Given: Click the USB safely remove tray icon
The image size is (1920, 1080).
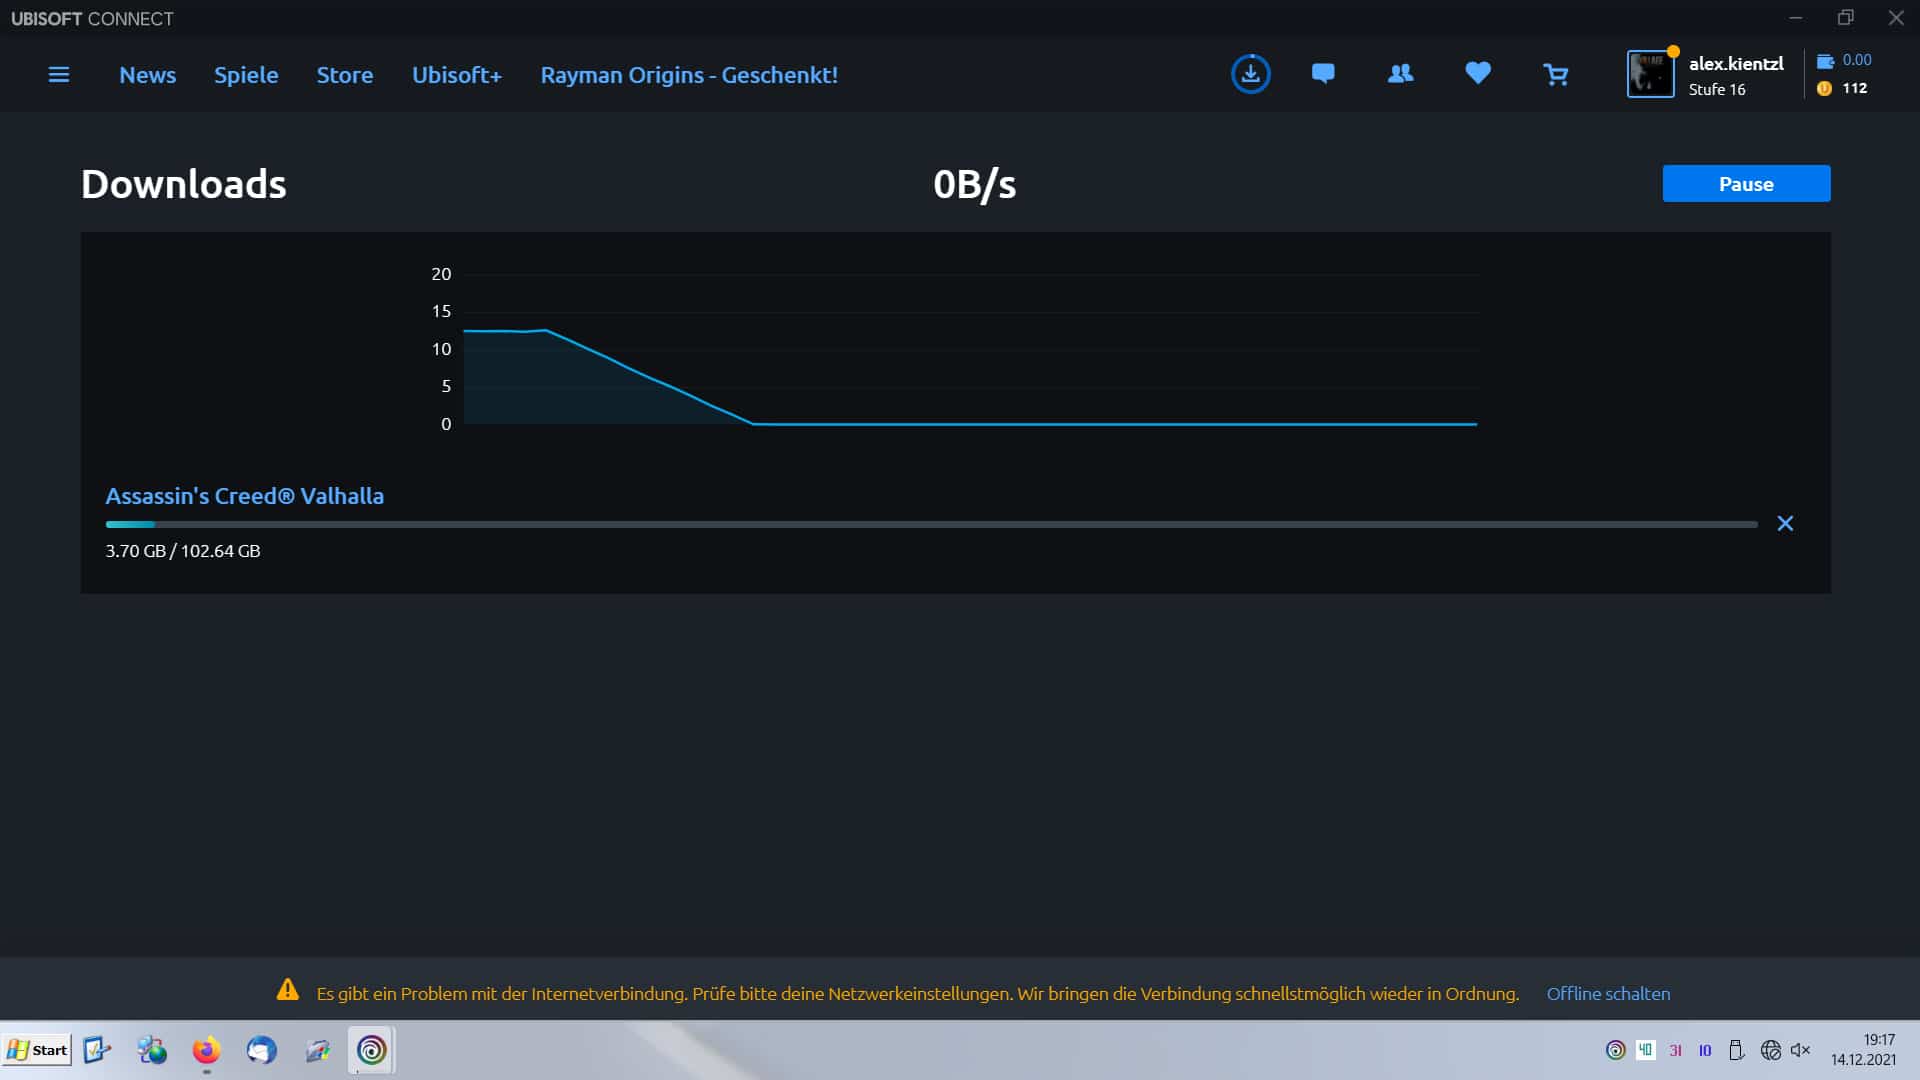Looking at the screenshot, I should pyautogui.click(x=1736, y=1050).
